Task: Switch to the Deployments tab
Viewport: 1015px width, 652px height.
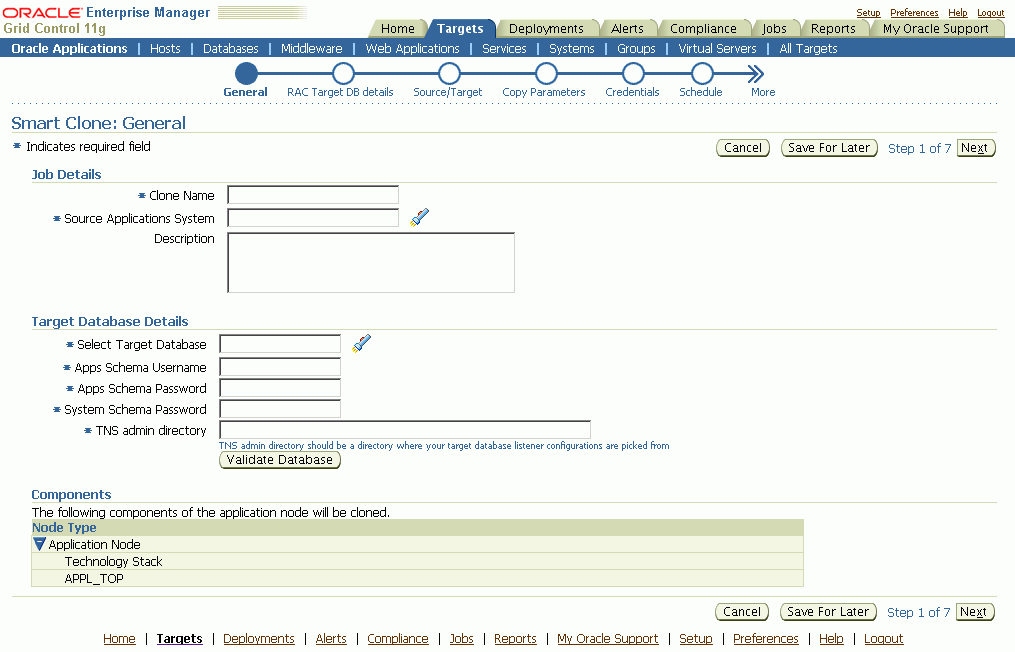Action: 546,28
